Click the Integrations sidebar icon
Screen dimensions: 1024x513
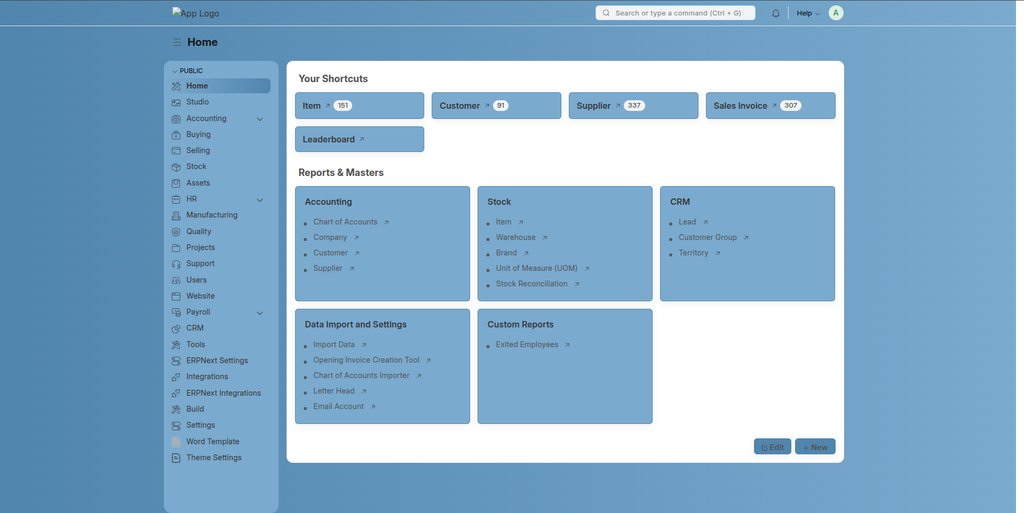pos(176,377)
